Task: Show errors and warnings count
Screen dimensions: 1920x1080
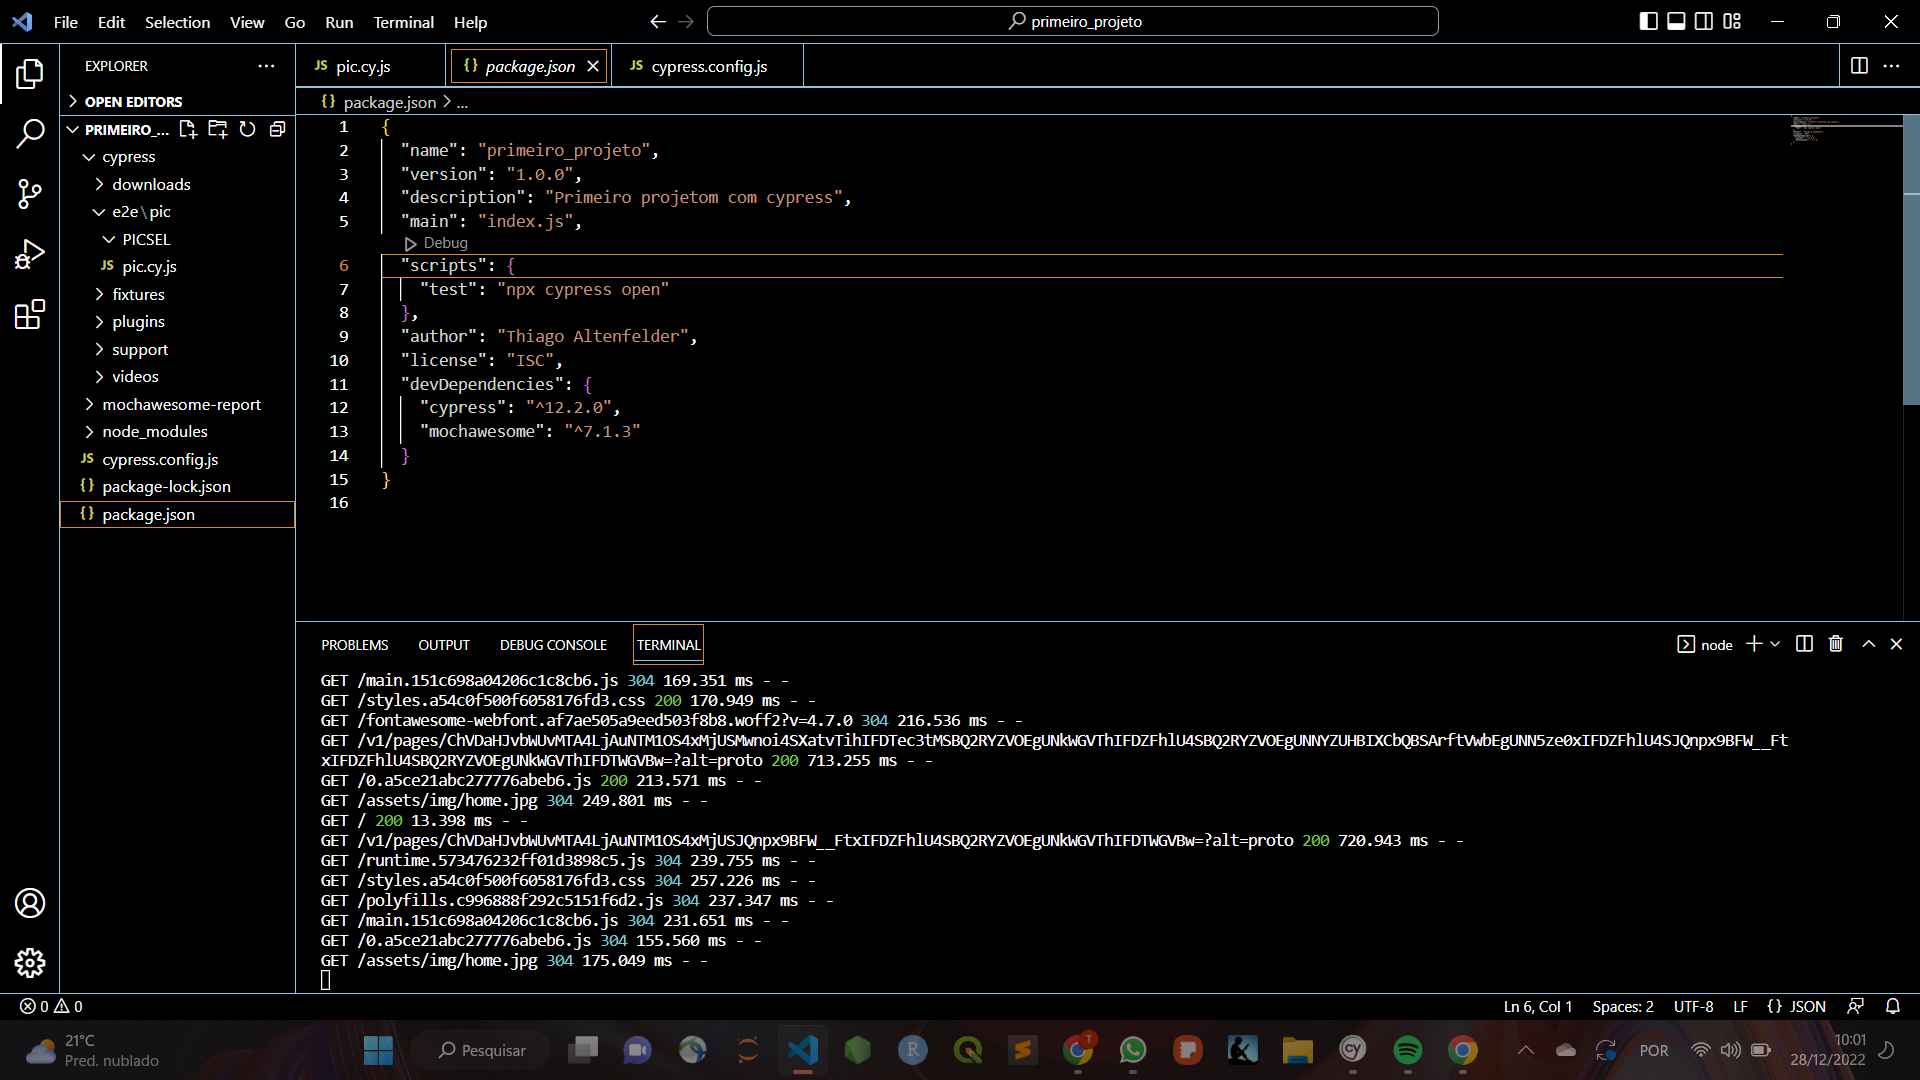Action: pyautogui.click(x=52, y=1006)
